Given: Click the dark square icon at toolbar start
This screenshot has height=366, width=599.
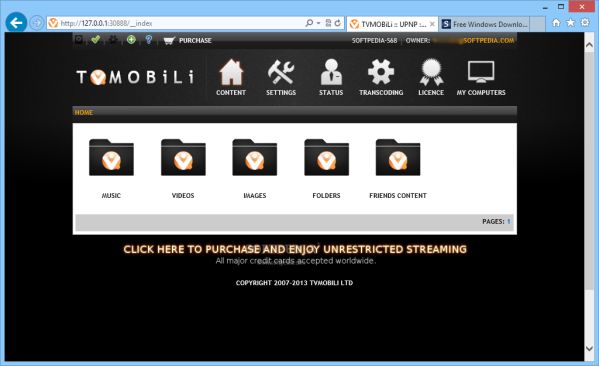Looking at the screenshot, I should (x=78, y=39).
